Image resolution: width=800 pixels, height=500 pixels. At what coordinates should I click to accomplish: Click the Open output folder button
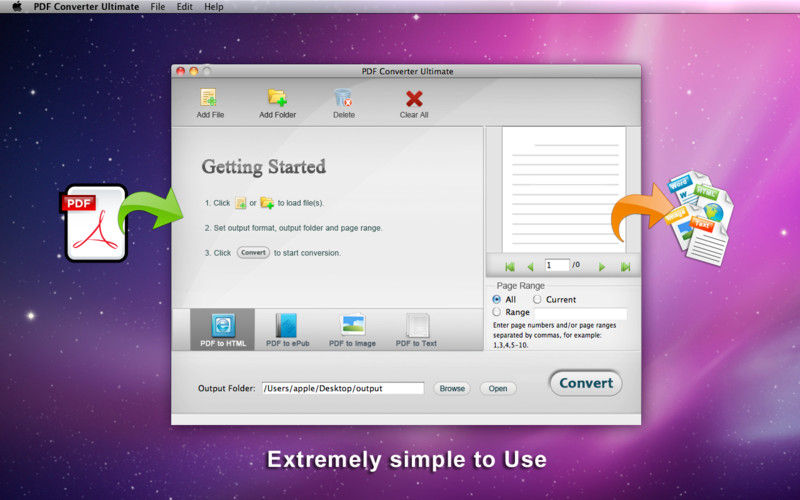click(x=498, y=388)
